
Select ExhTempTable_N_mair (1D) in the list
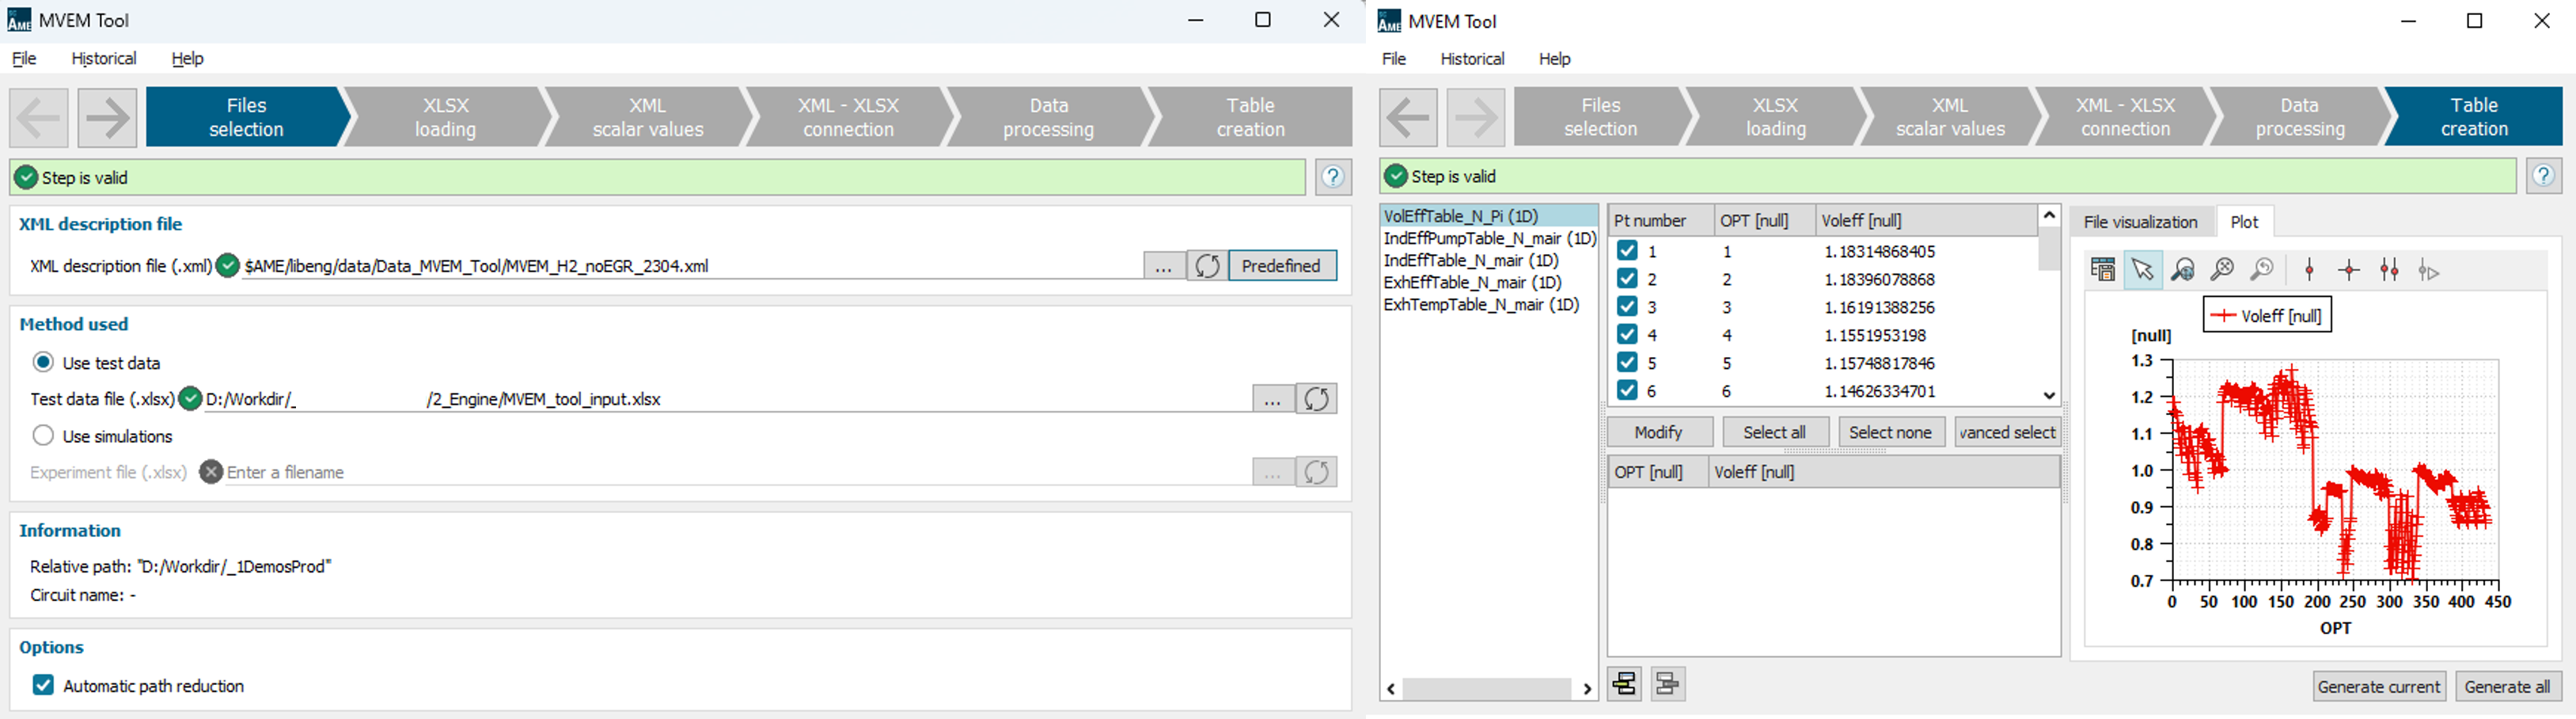pyautogui.click(x=1480, y=305)
